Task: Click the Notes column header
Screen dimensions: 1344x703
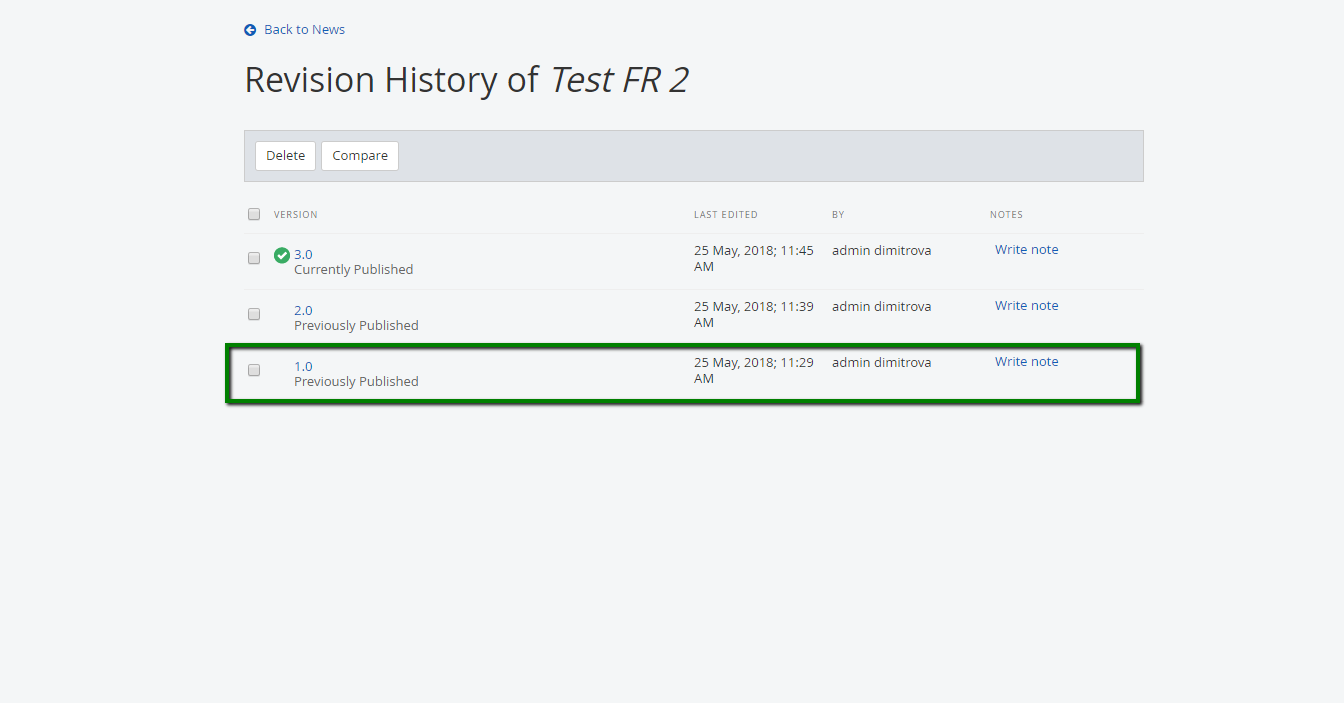Action: tap(1006, 215)
